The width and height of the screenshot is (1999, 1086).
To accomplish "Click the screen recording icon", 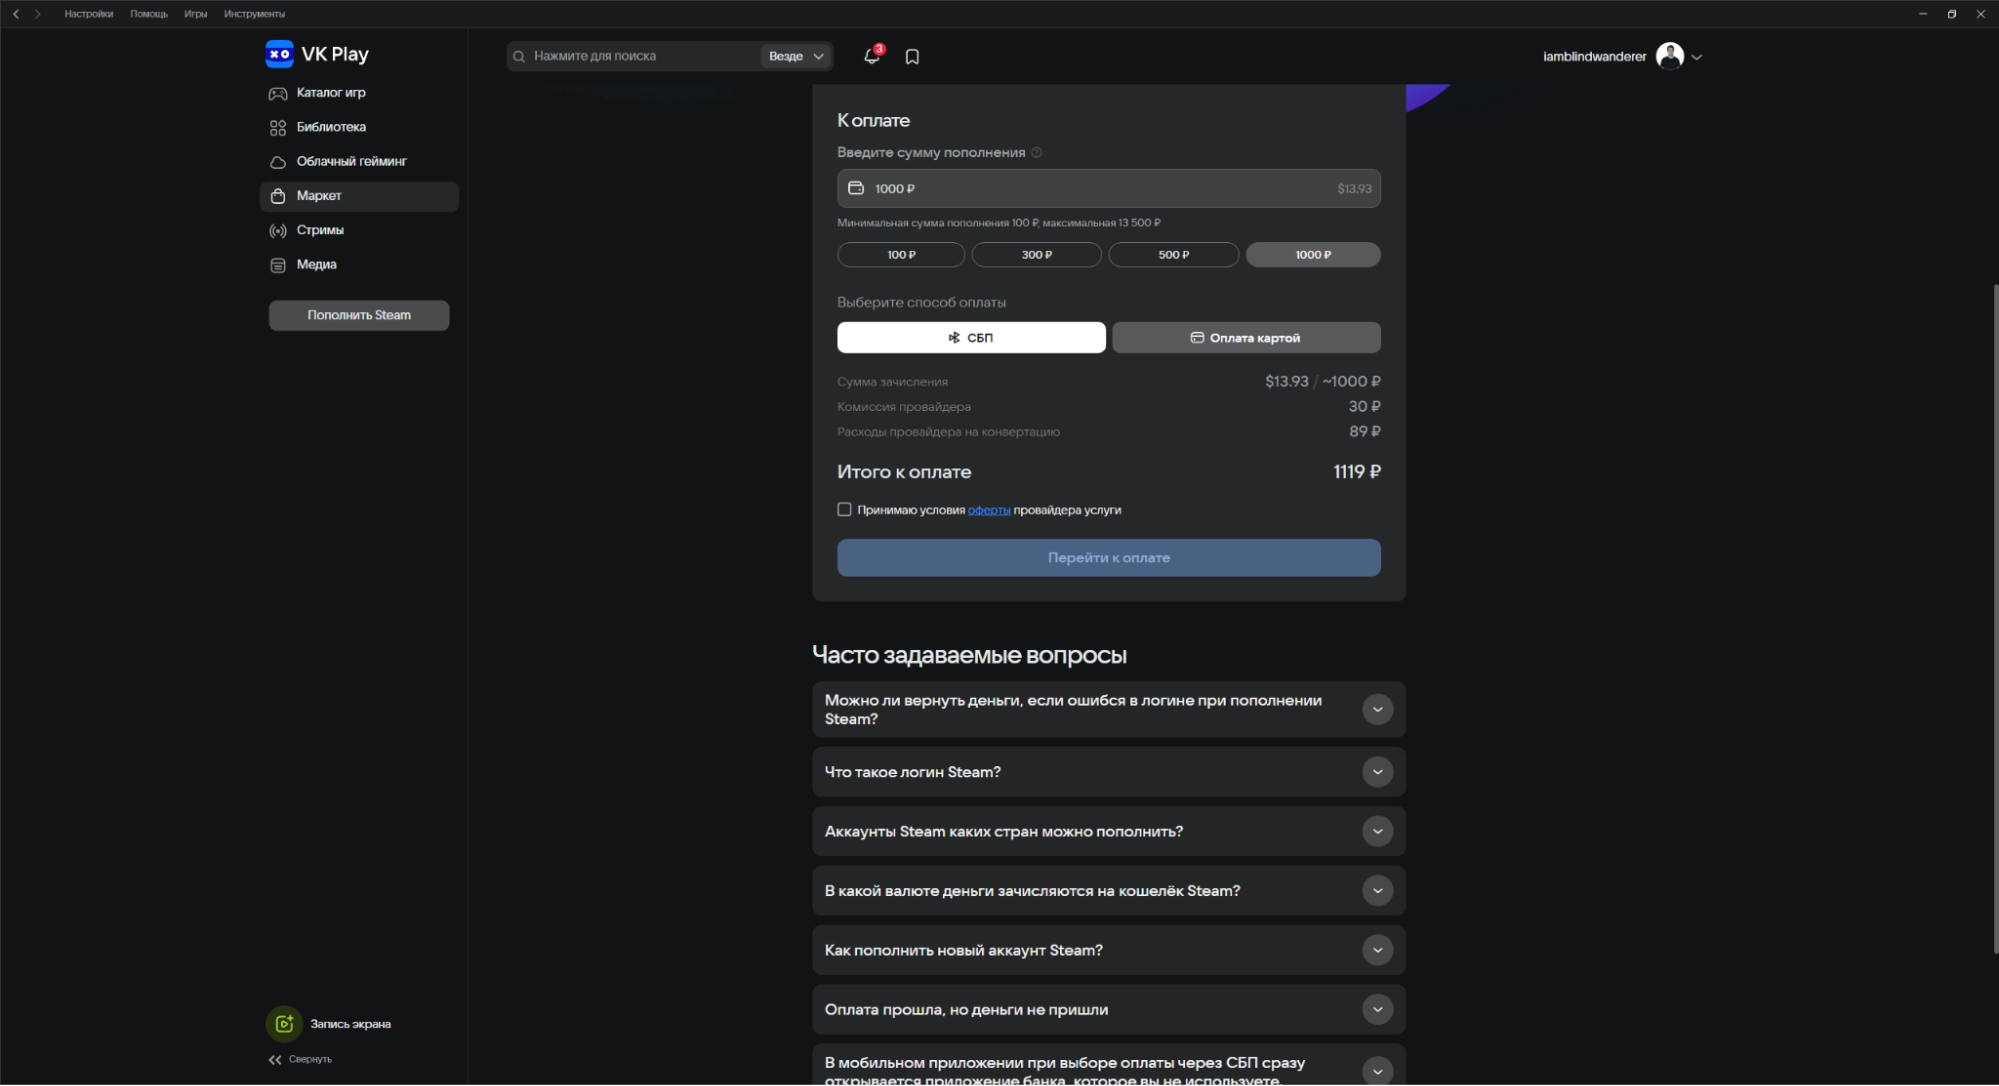I will pyautogui.click(x=284, y=1023).
